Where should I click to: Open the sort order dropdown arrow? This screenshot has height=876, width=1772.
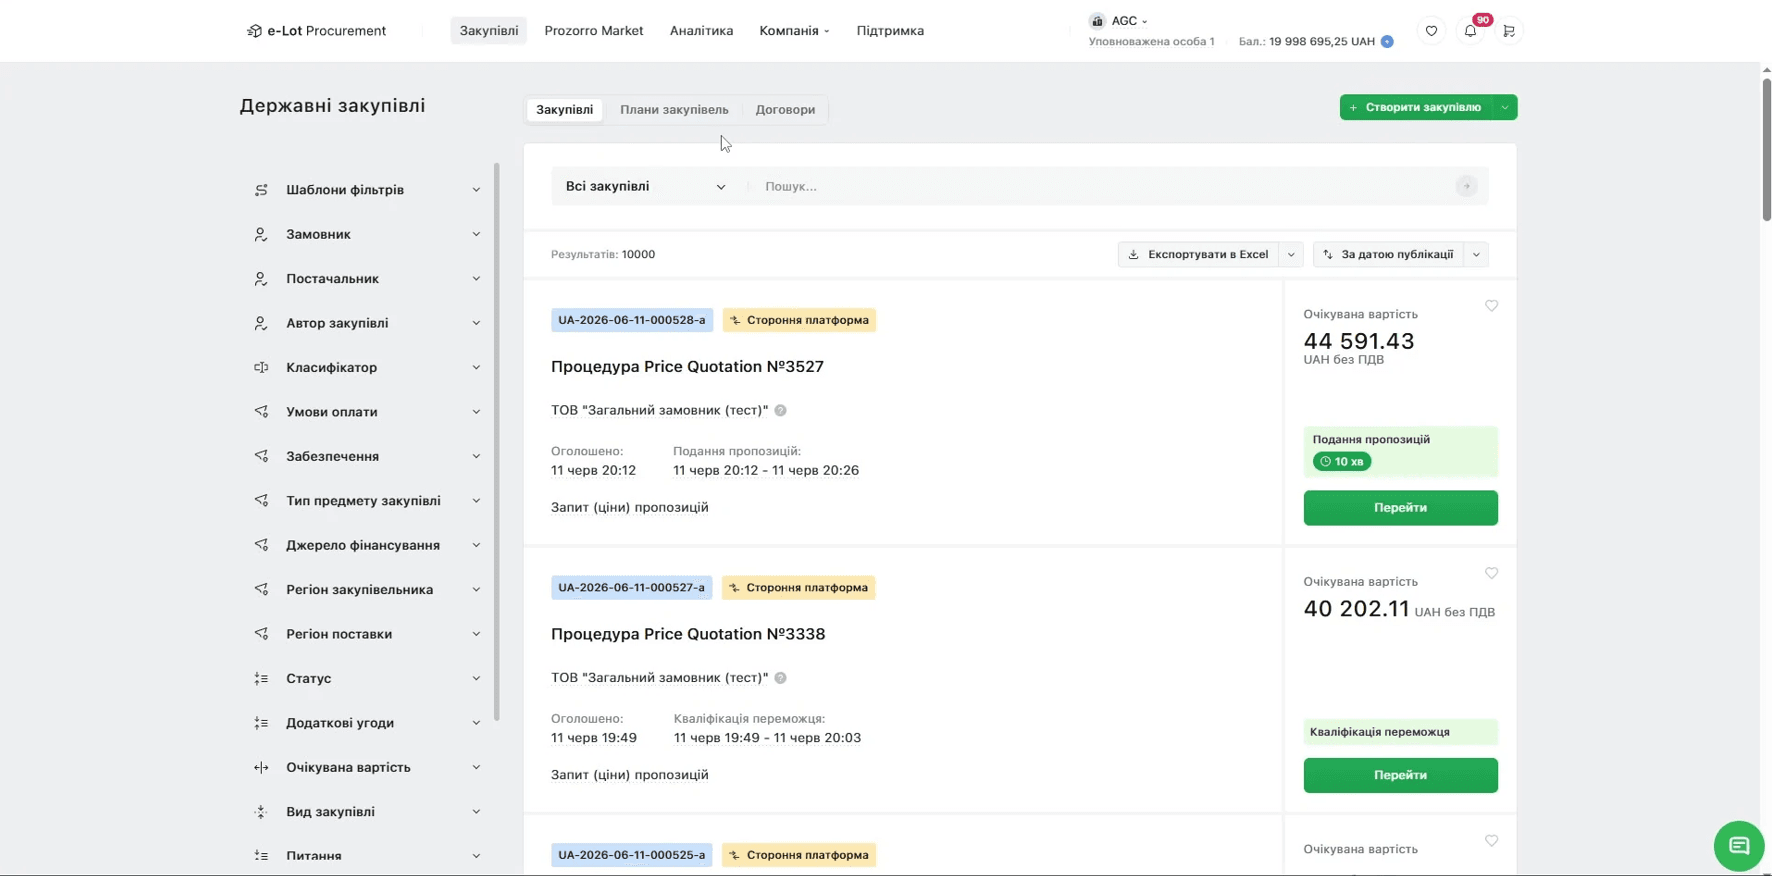pyautogui.click(x=1476, y=255)
